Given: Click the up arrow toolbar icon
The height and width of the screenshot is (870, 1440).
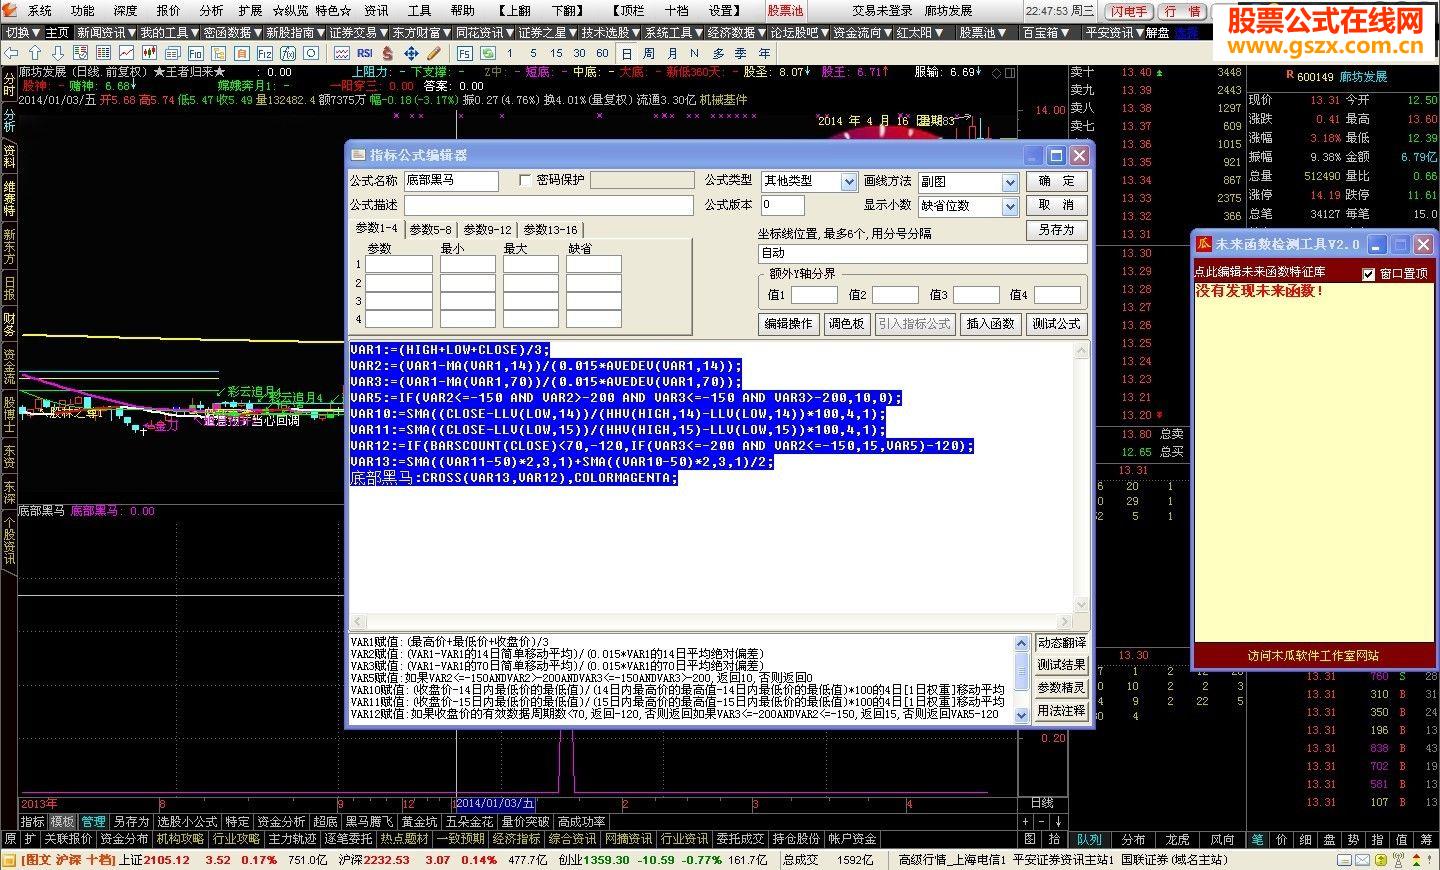Looking at the screenshot, I should click(x=35, y=53).
